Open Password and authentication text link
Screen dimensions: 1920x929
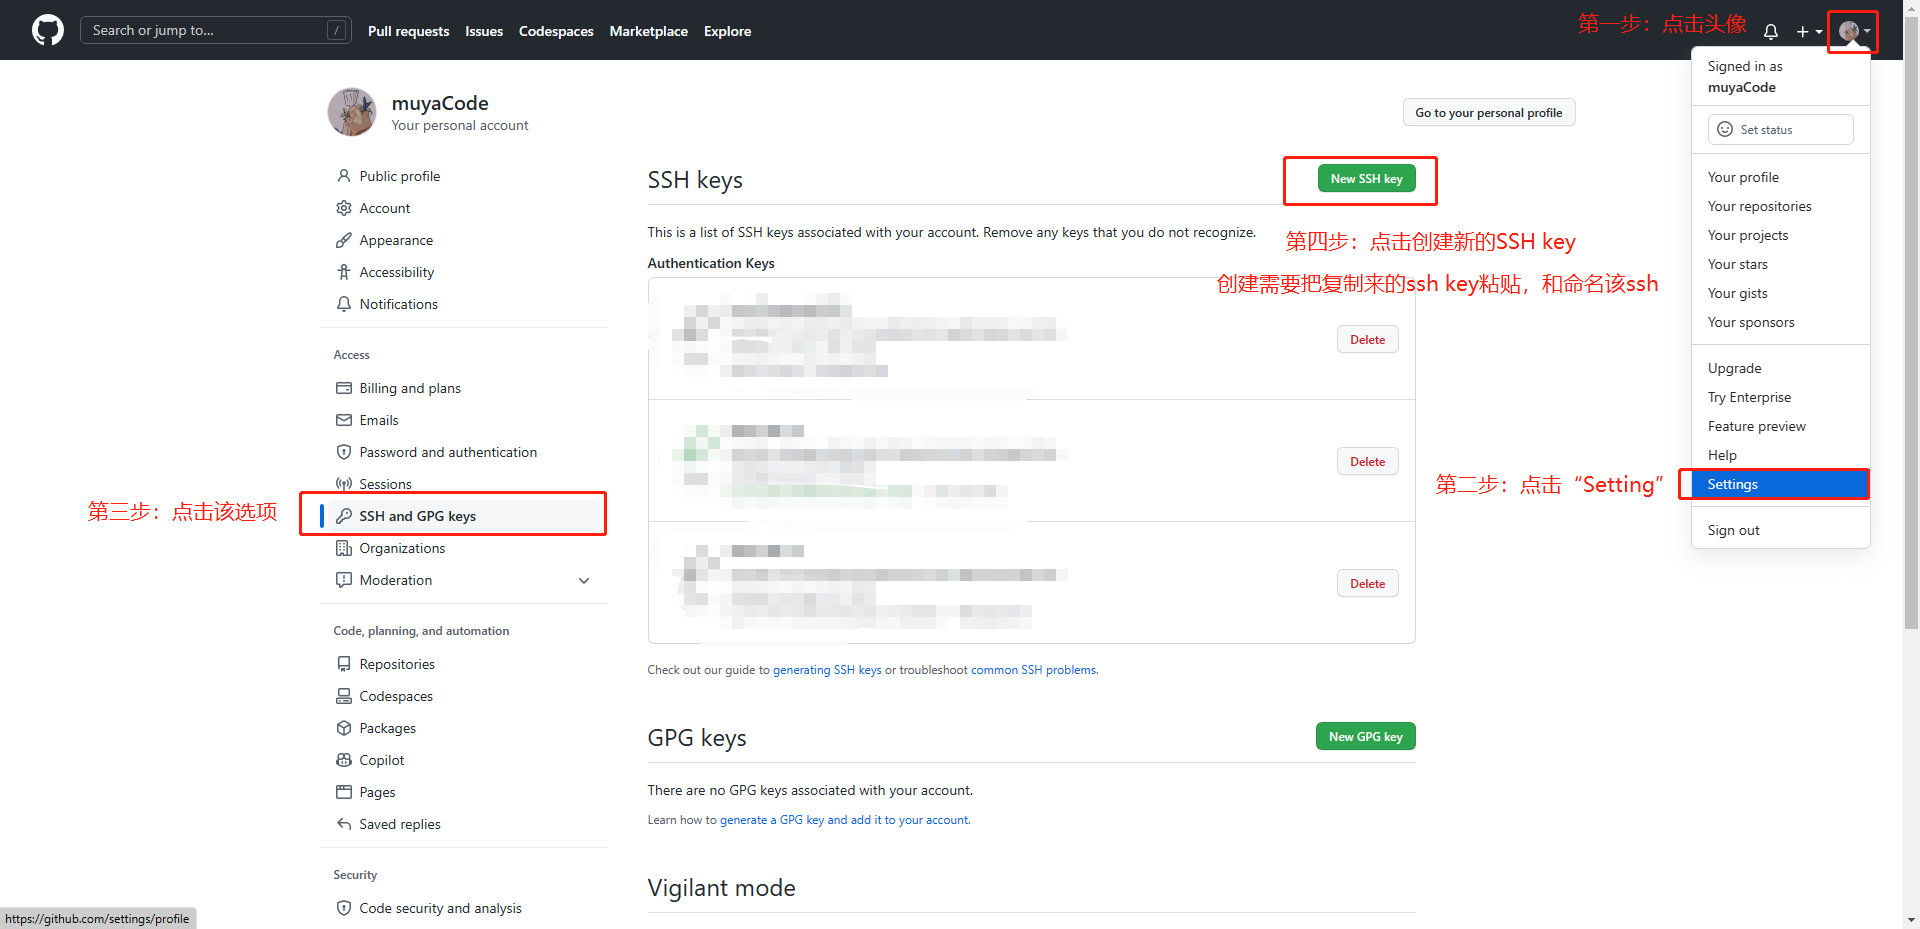click(448, 452)
